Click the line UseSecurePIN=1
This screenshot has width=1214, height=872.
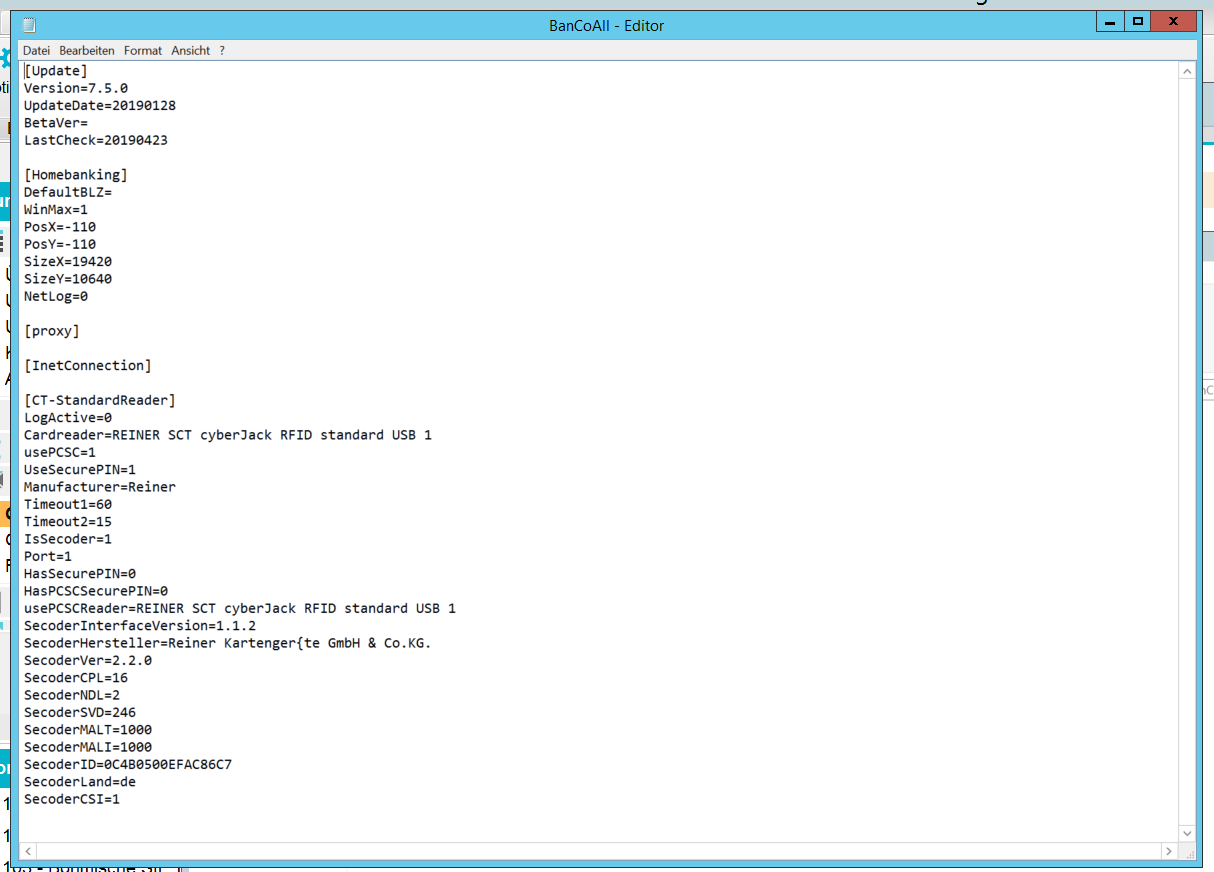click(80, 469)
